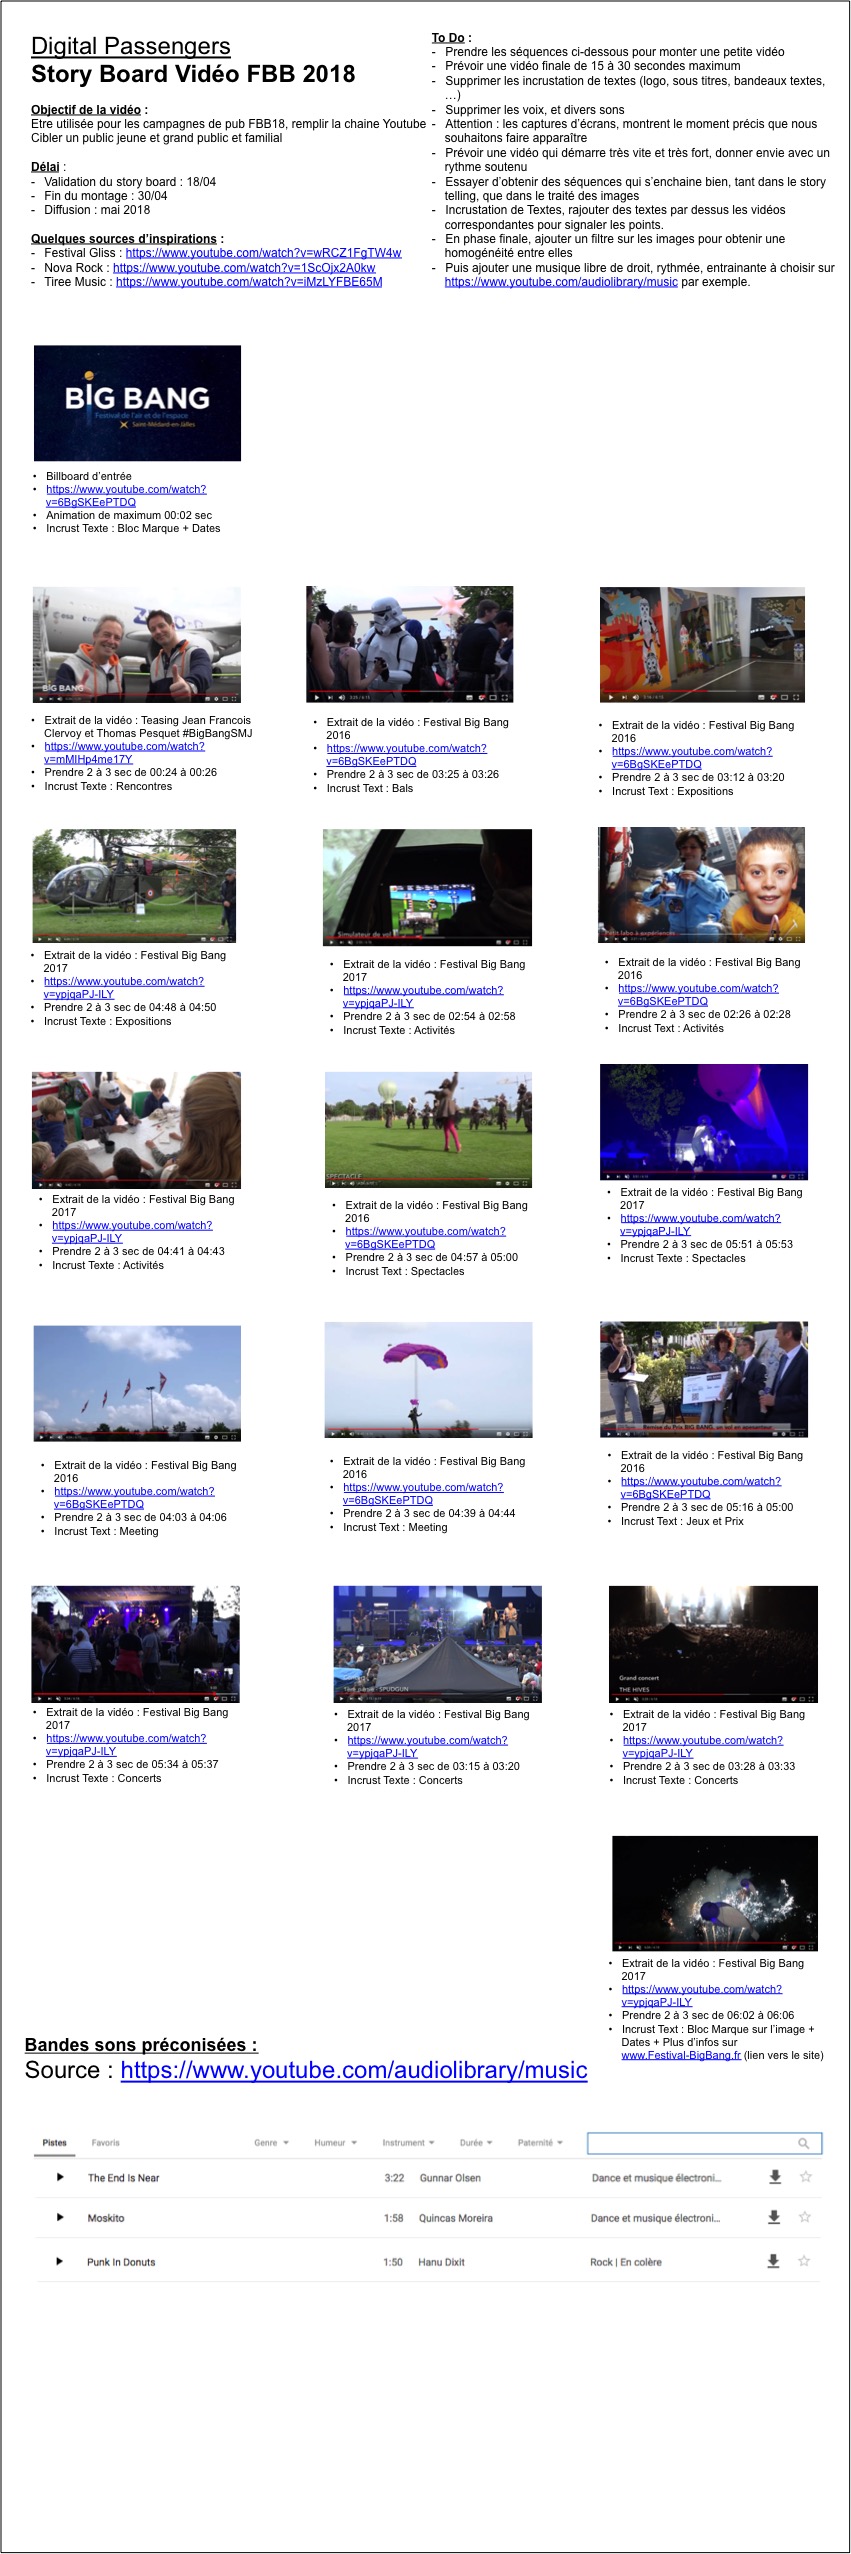
Task: Select the two astronauts teasing thumbnail
Action: [137, 645]
